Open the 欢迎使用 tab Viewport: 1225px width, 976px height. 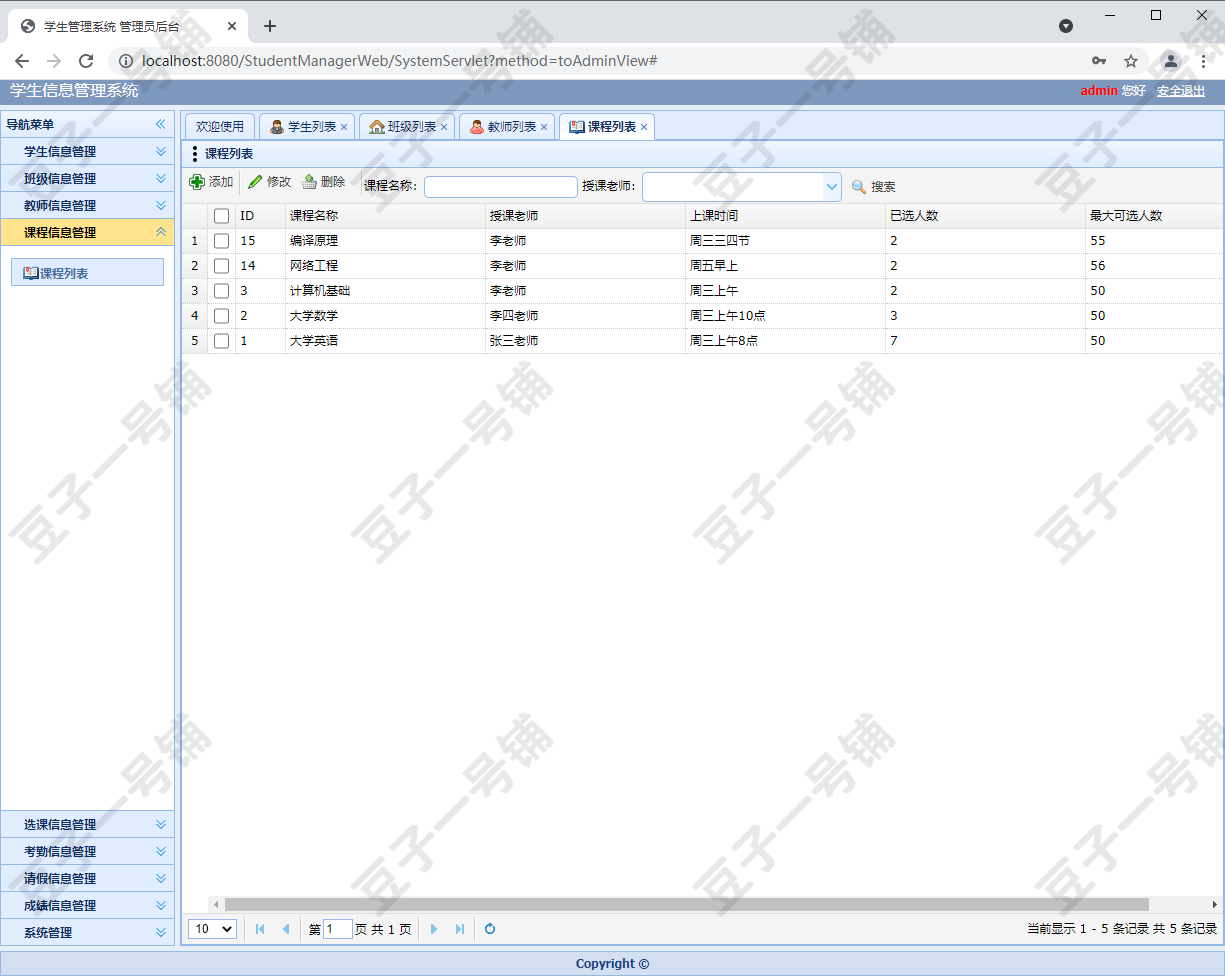pos(219,126)
